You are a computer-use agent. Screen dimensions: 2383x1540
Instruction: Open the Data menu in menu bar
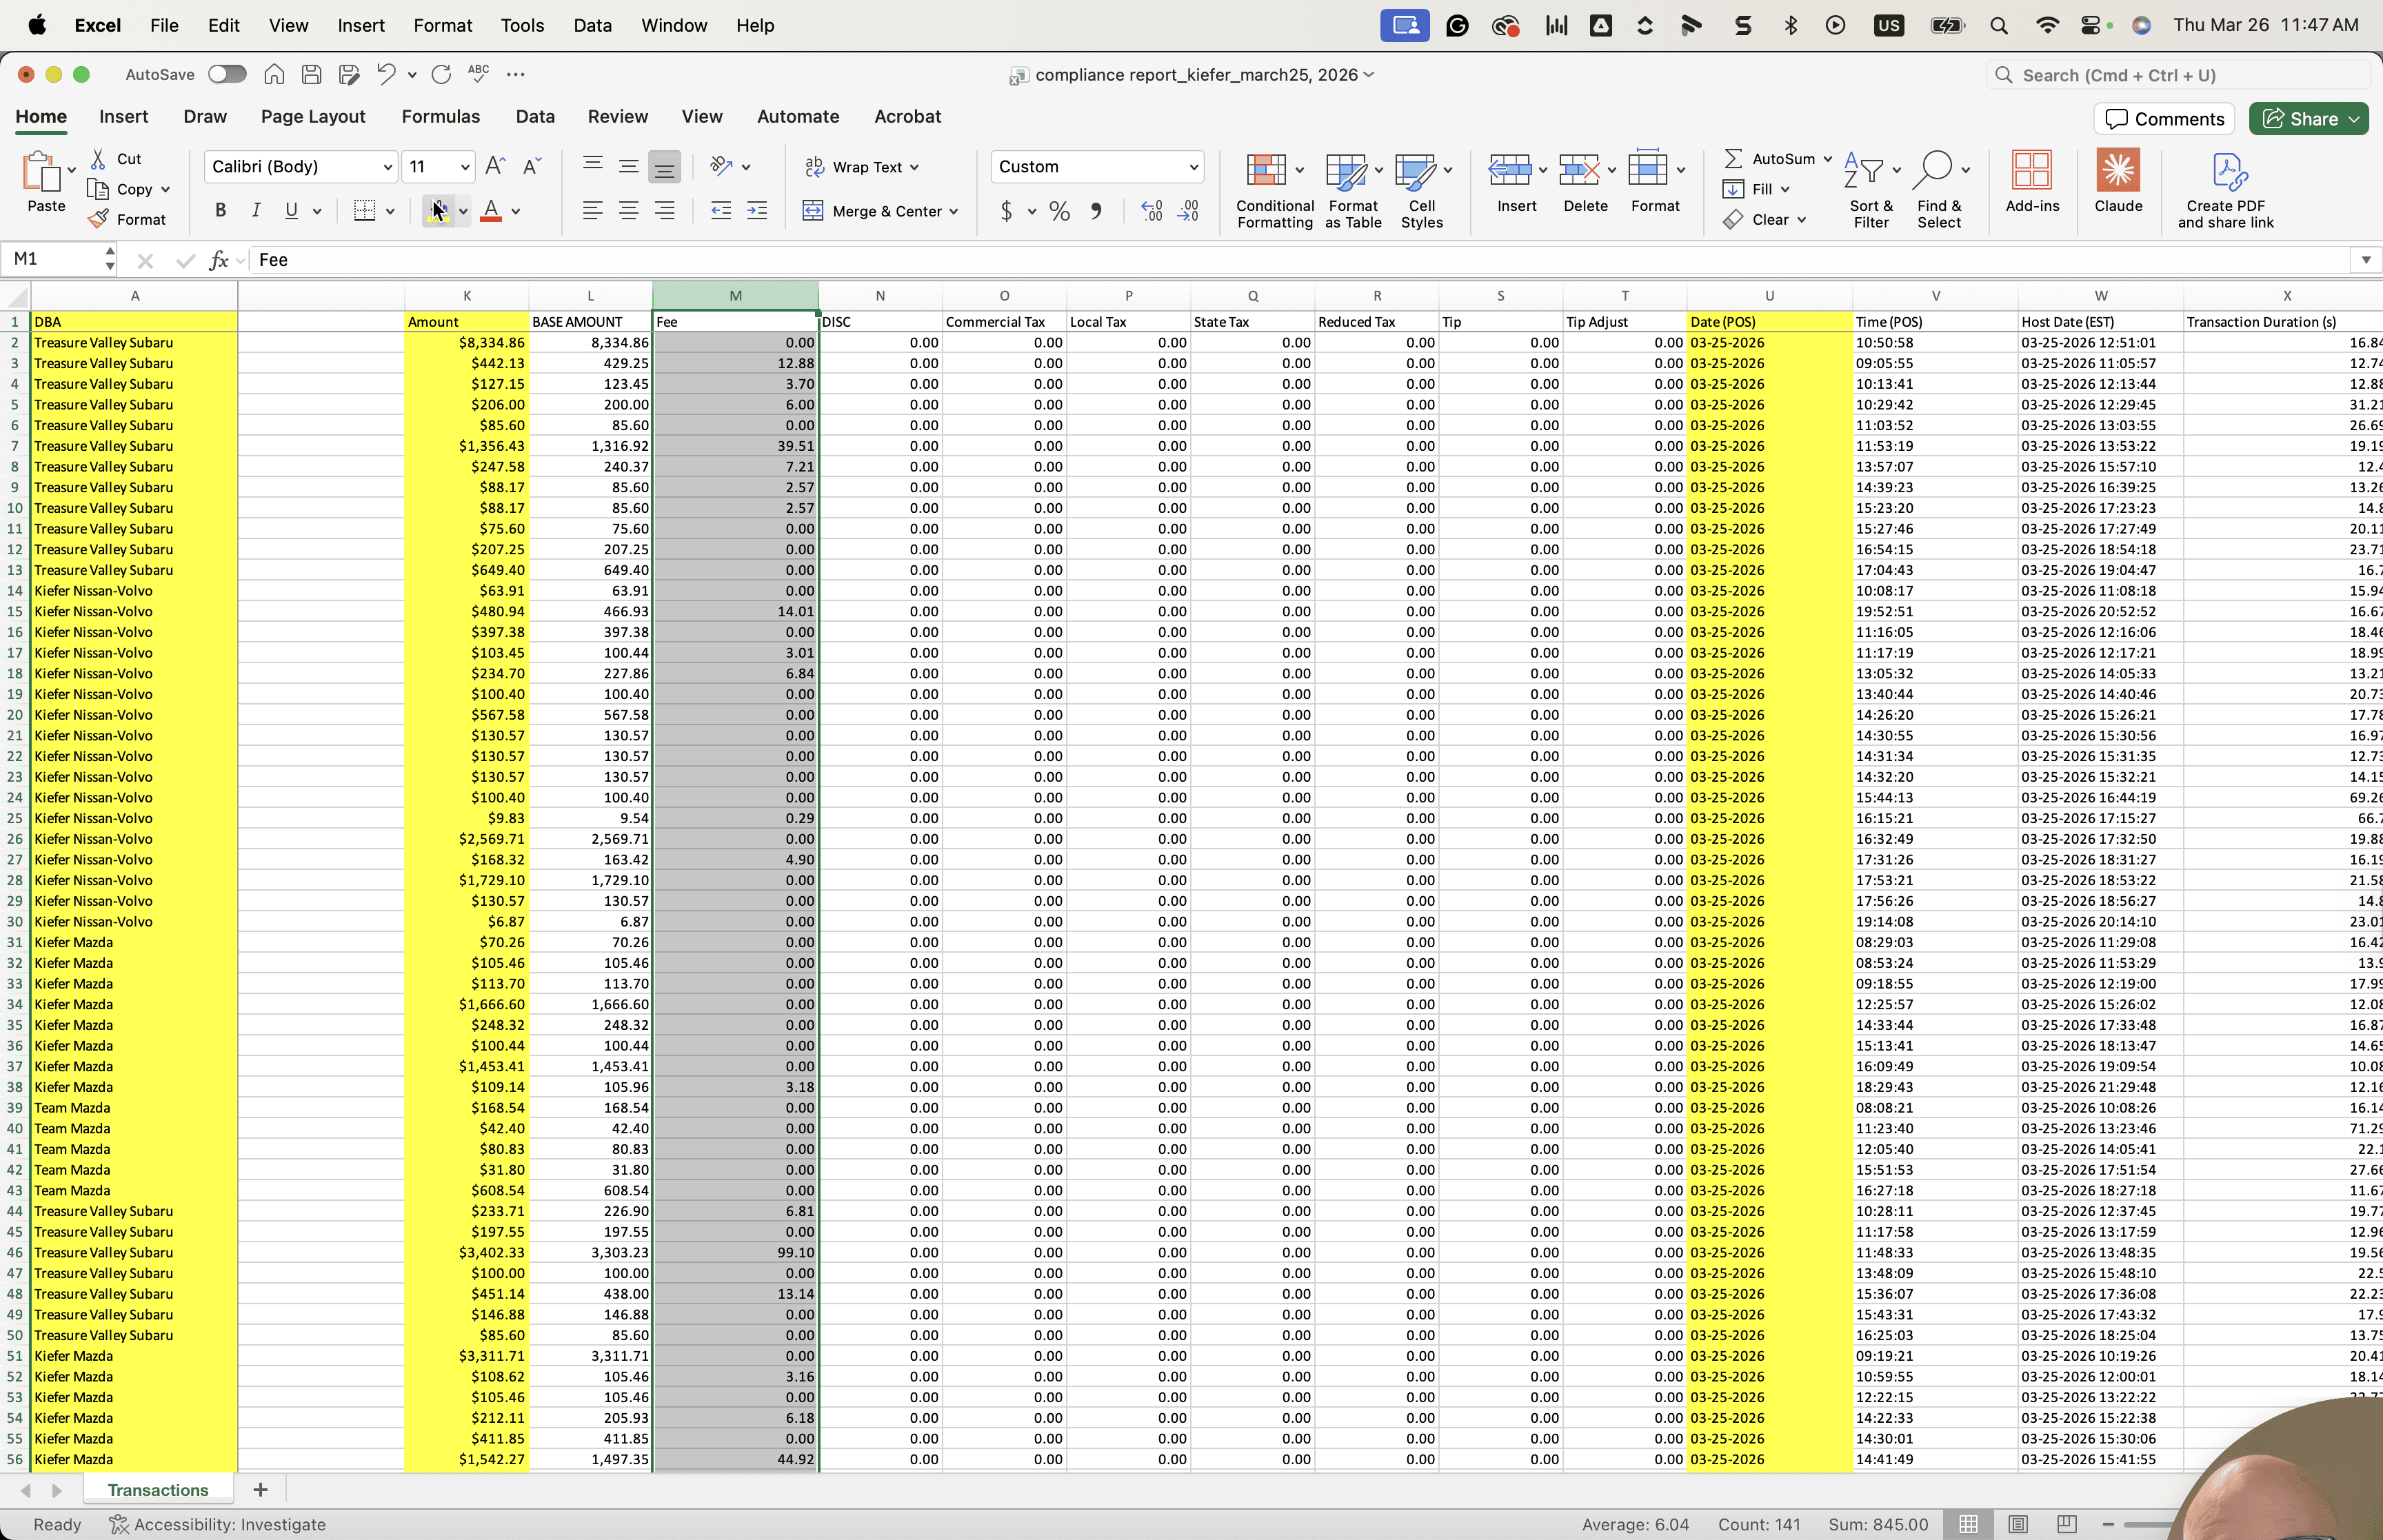592,25
